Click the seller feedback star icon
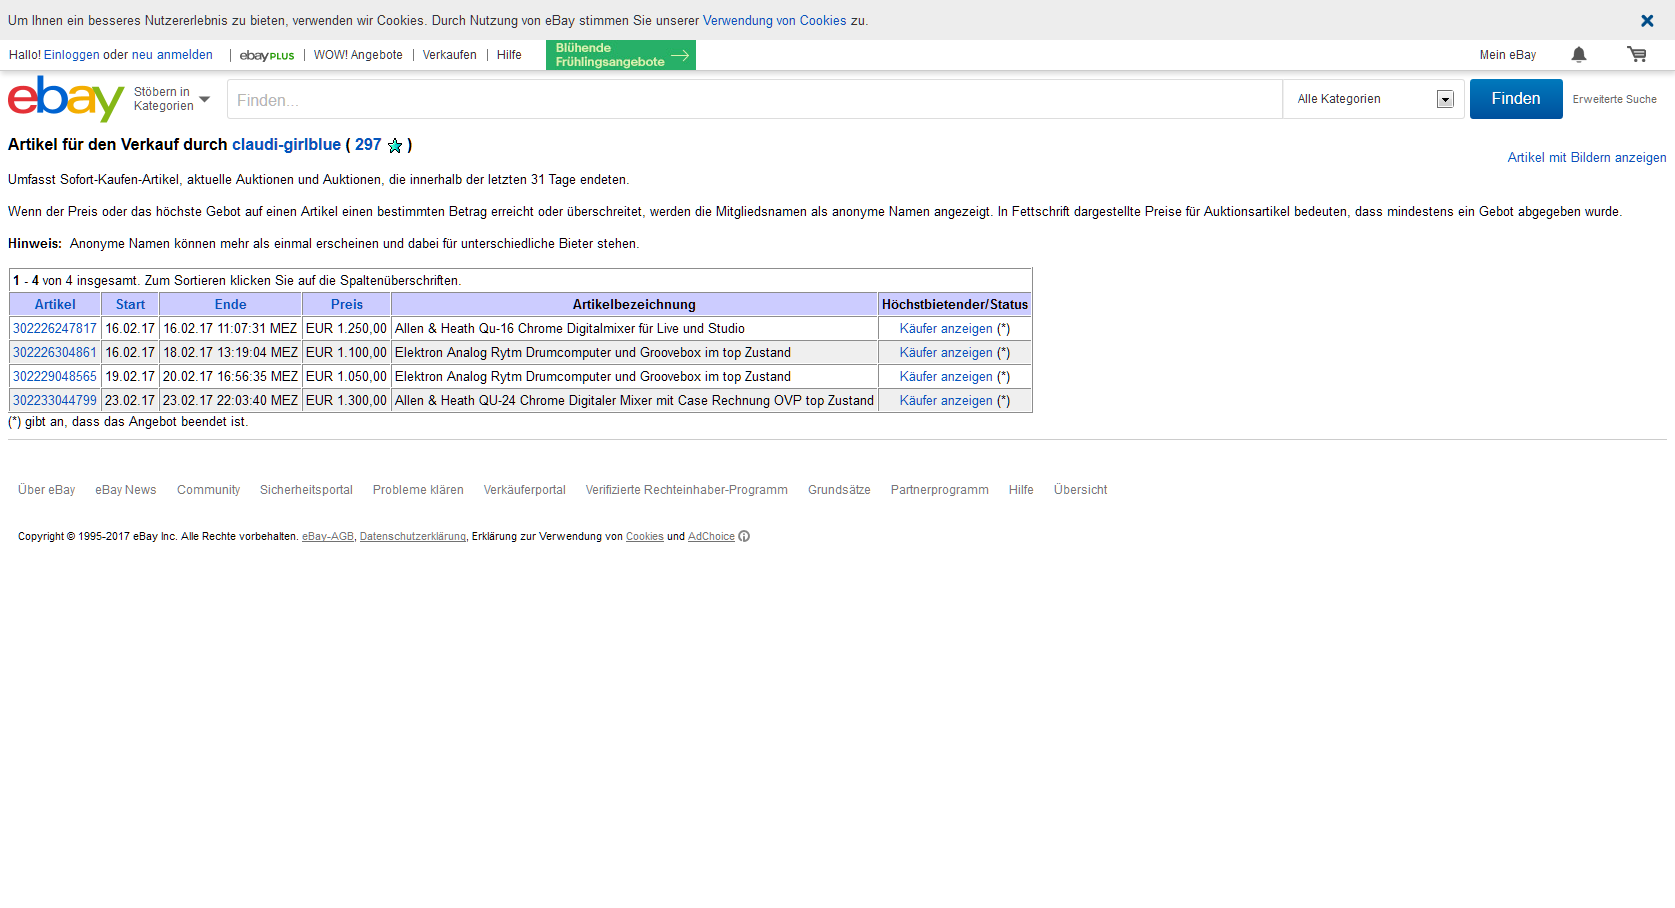The image size is (1675, 908). point(395,146)
